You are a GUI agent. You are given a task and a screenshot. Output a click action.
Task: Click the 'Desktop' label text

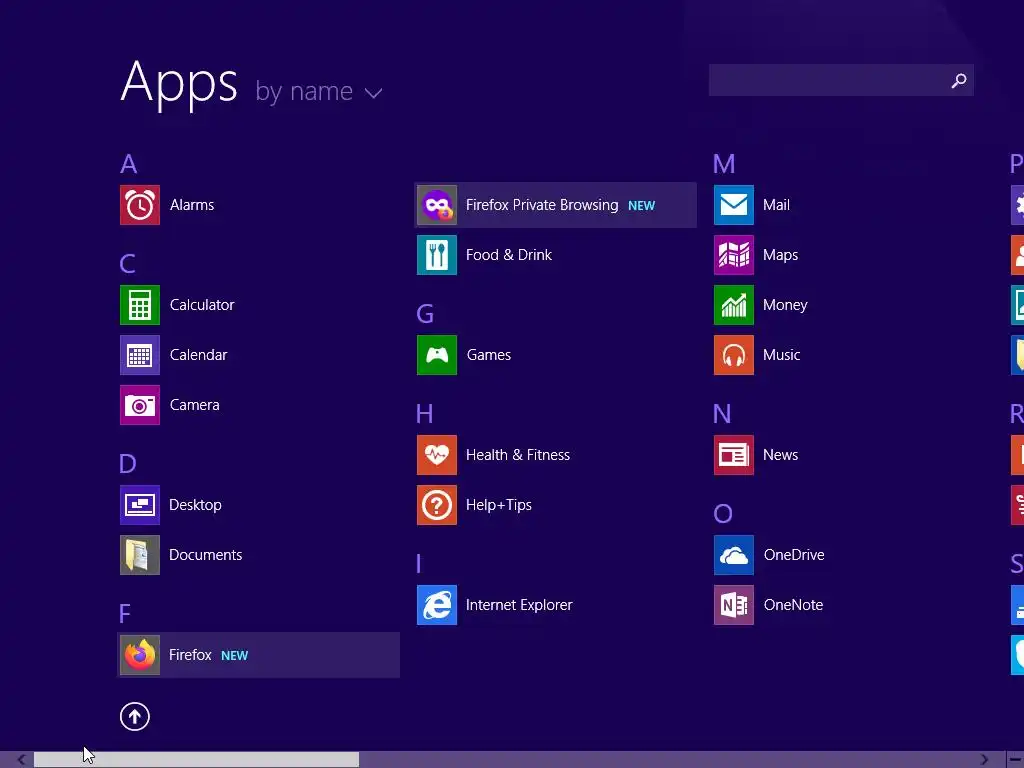point(195,505)
